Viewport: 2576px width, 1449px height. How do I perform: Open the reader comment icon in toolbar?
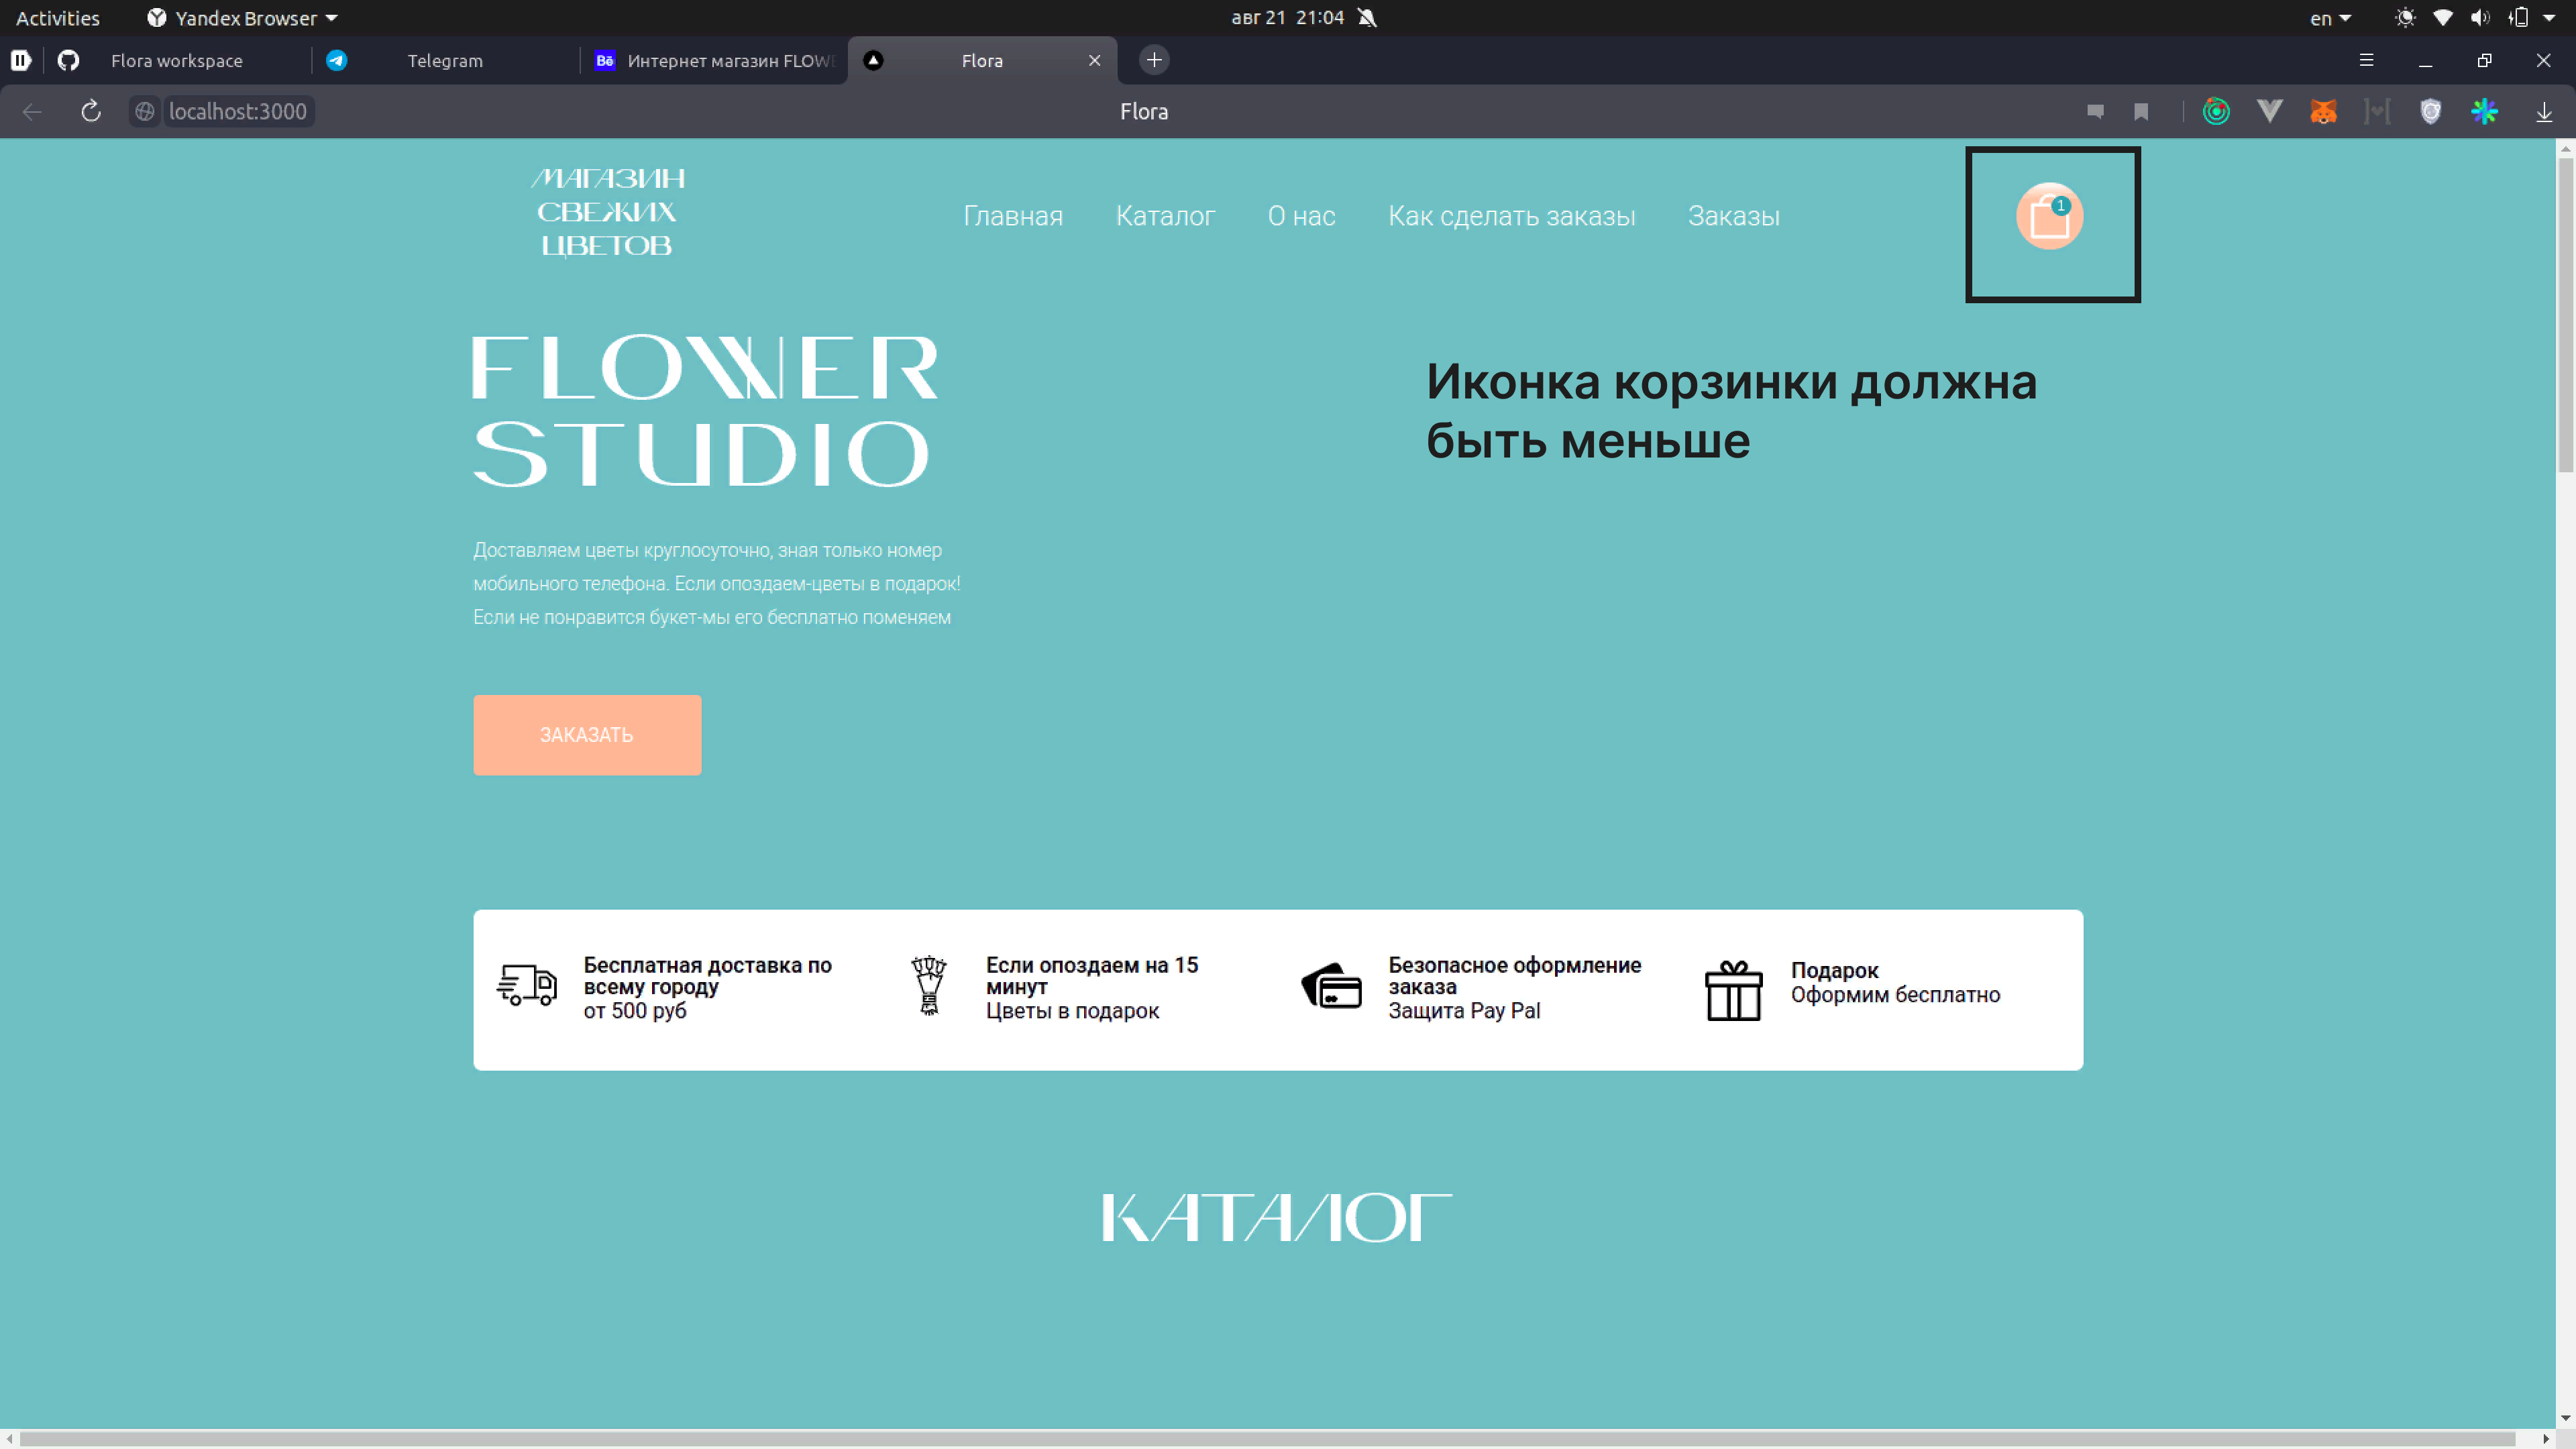(2095, 111)
